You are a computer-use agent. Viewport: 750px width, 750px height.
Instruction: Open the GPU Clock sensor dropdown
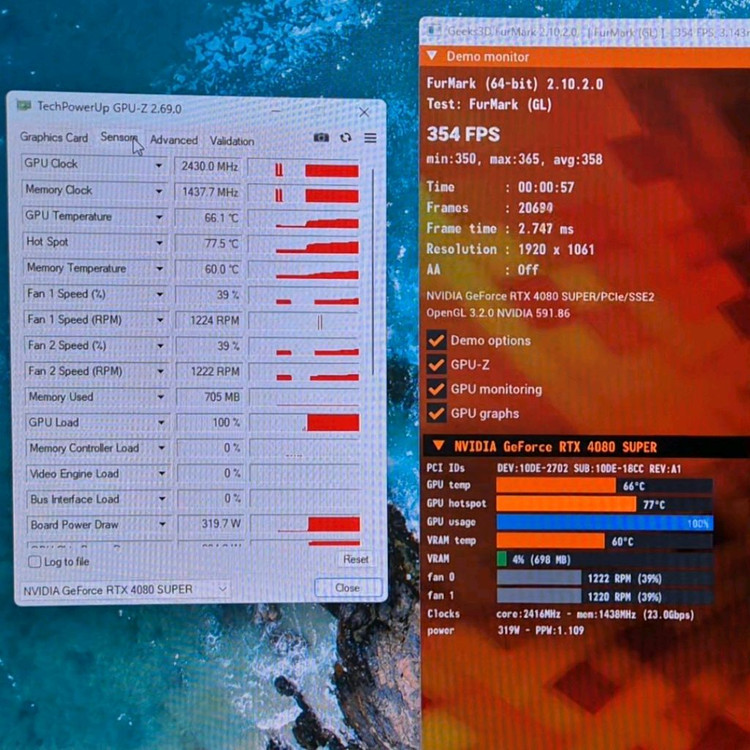(x=158, y=165)
